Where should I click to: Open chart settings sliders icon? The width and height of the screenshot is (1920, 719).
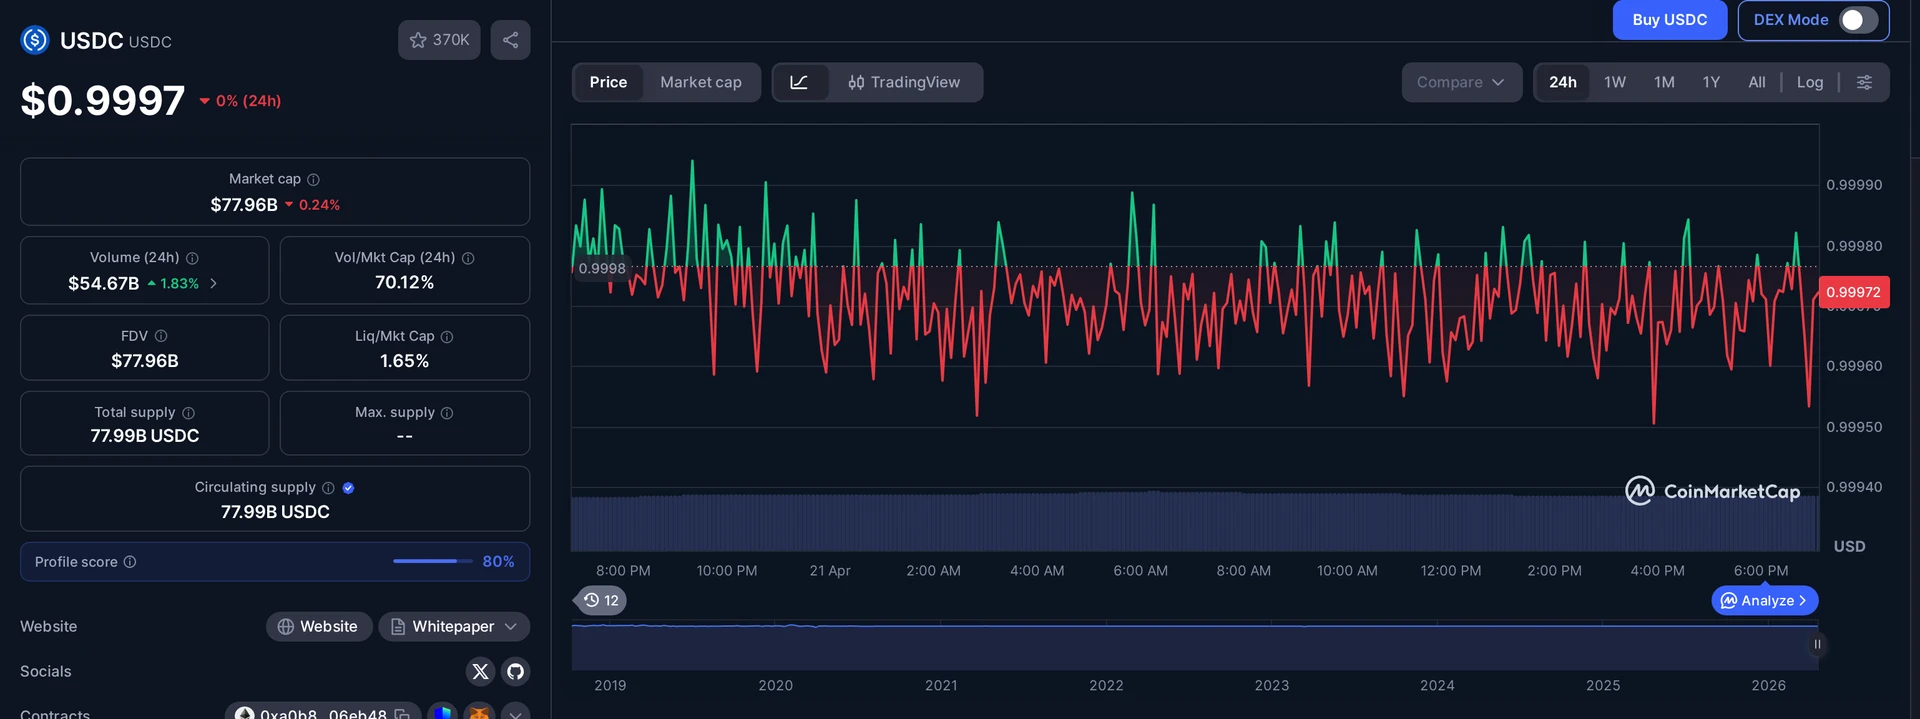coord(1864,82)
